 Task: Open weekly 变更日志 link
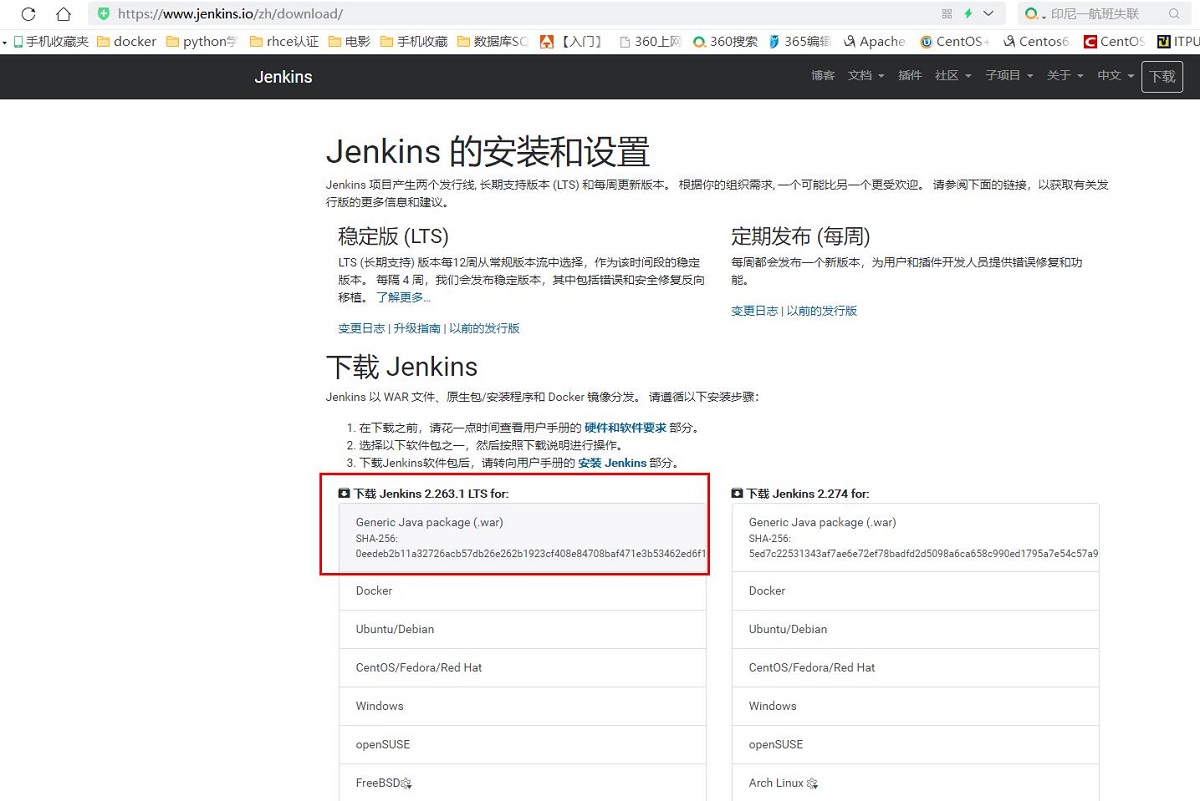[x=754, y=311]
